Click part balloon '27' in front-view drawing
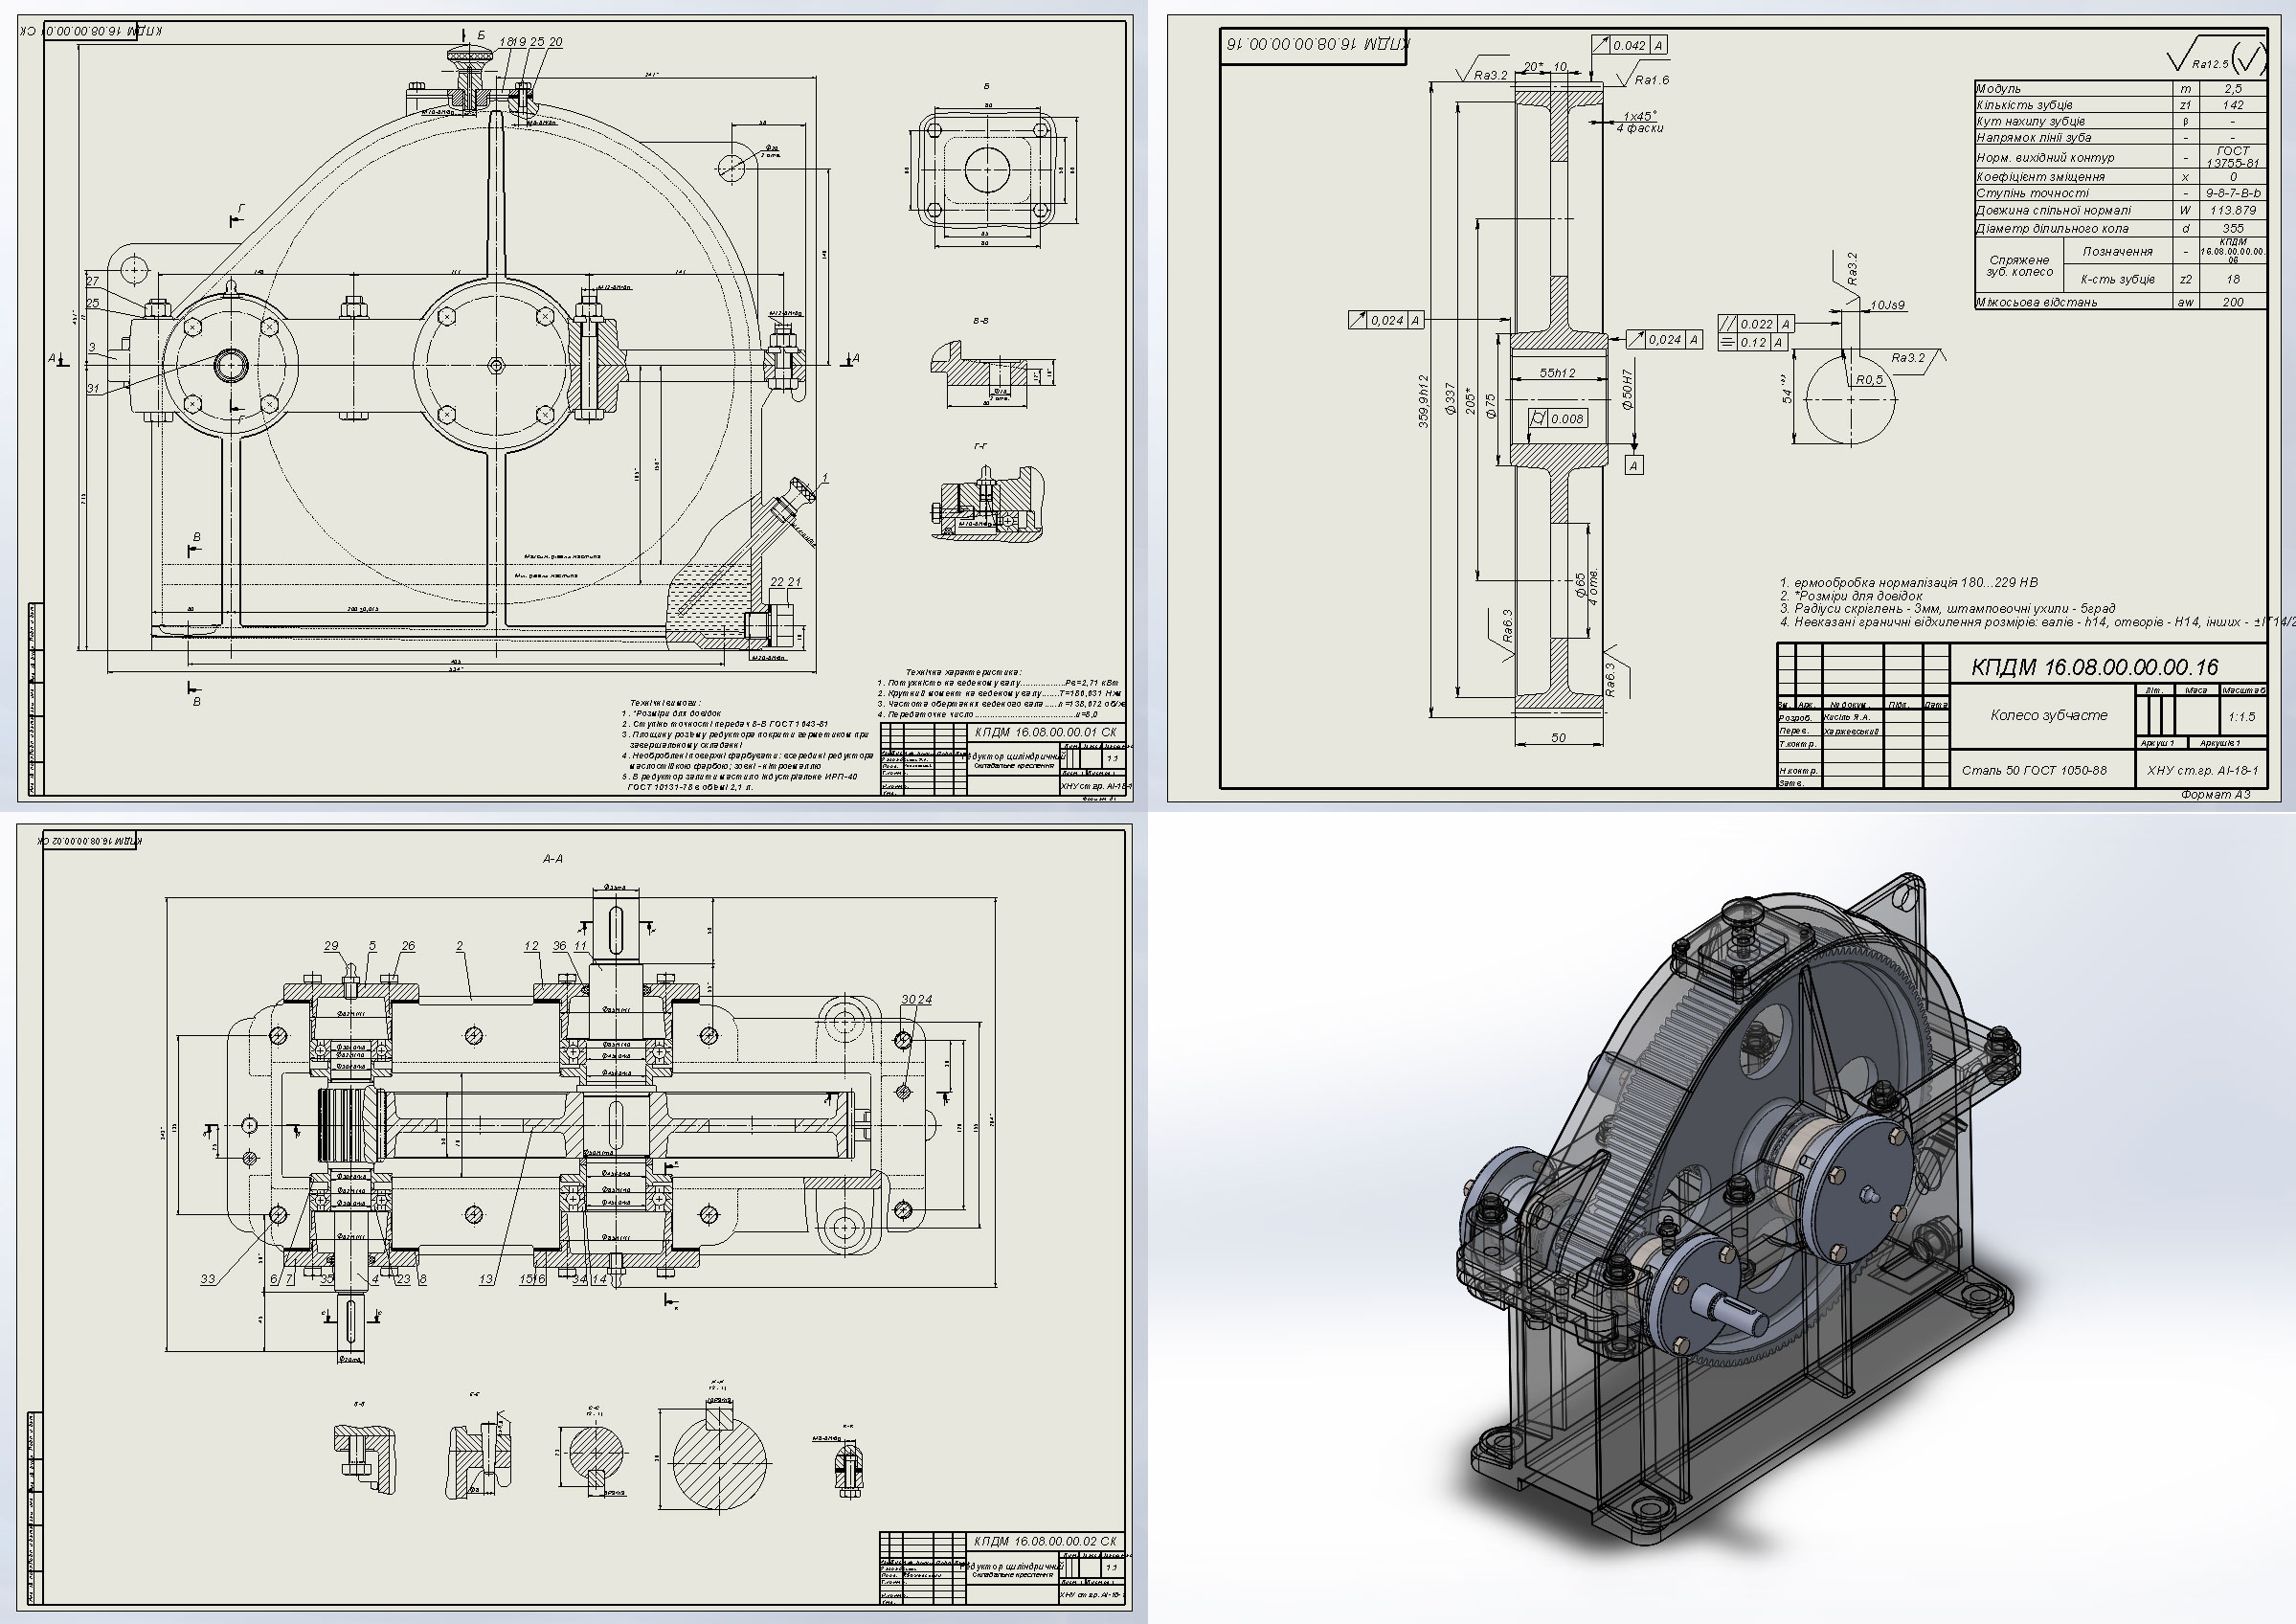 click(93, 282)
